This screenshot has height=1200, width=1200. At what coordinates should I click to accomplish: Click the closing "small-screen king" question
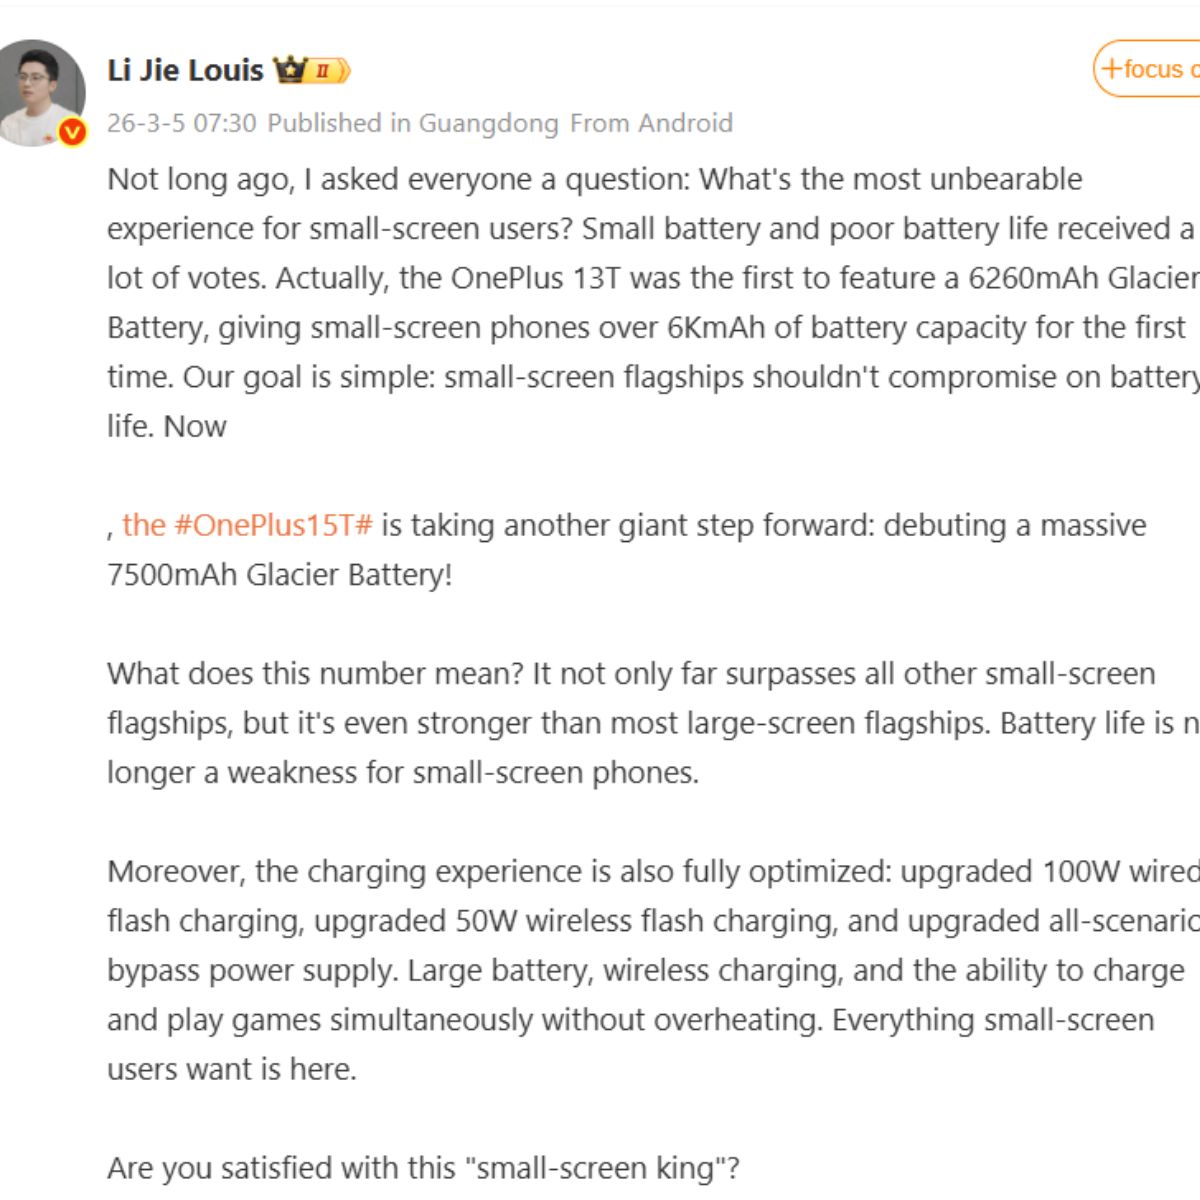(423, 1168)
